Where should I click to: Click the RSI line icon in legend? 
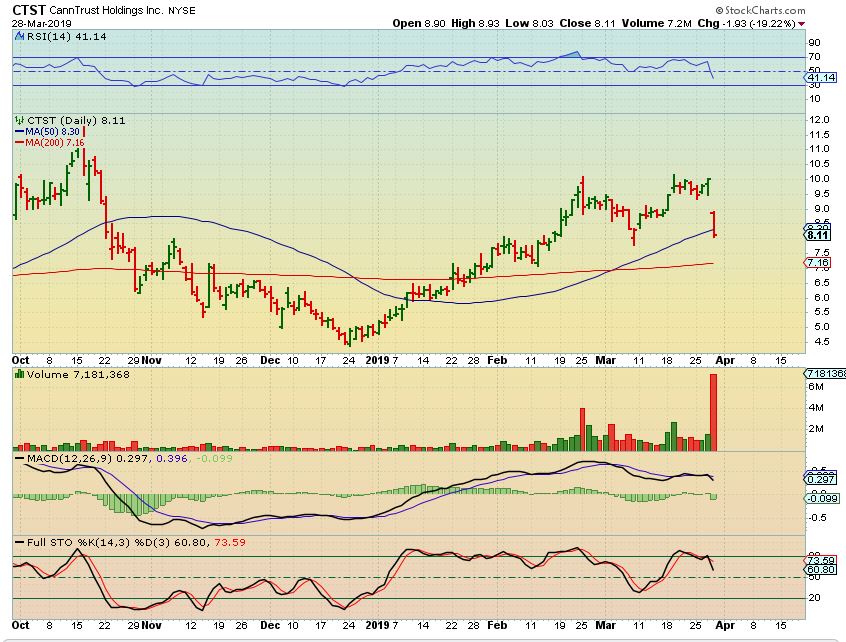[x=19, y=37]
